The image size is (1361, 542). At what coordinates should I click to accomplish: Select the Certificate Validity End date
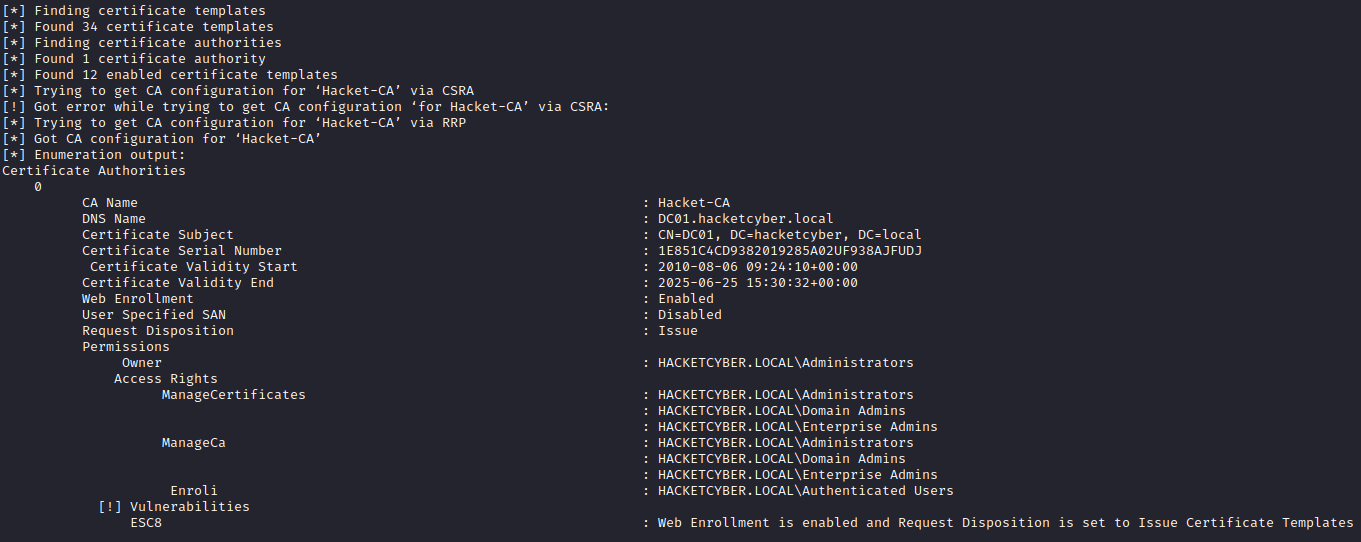click(x=758, y=283)
